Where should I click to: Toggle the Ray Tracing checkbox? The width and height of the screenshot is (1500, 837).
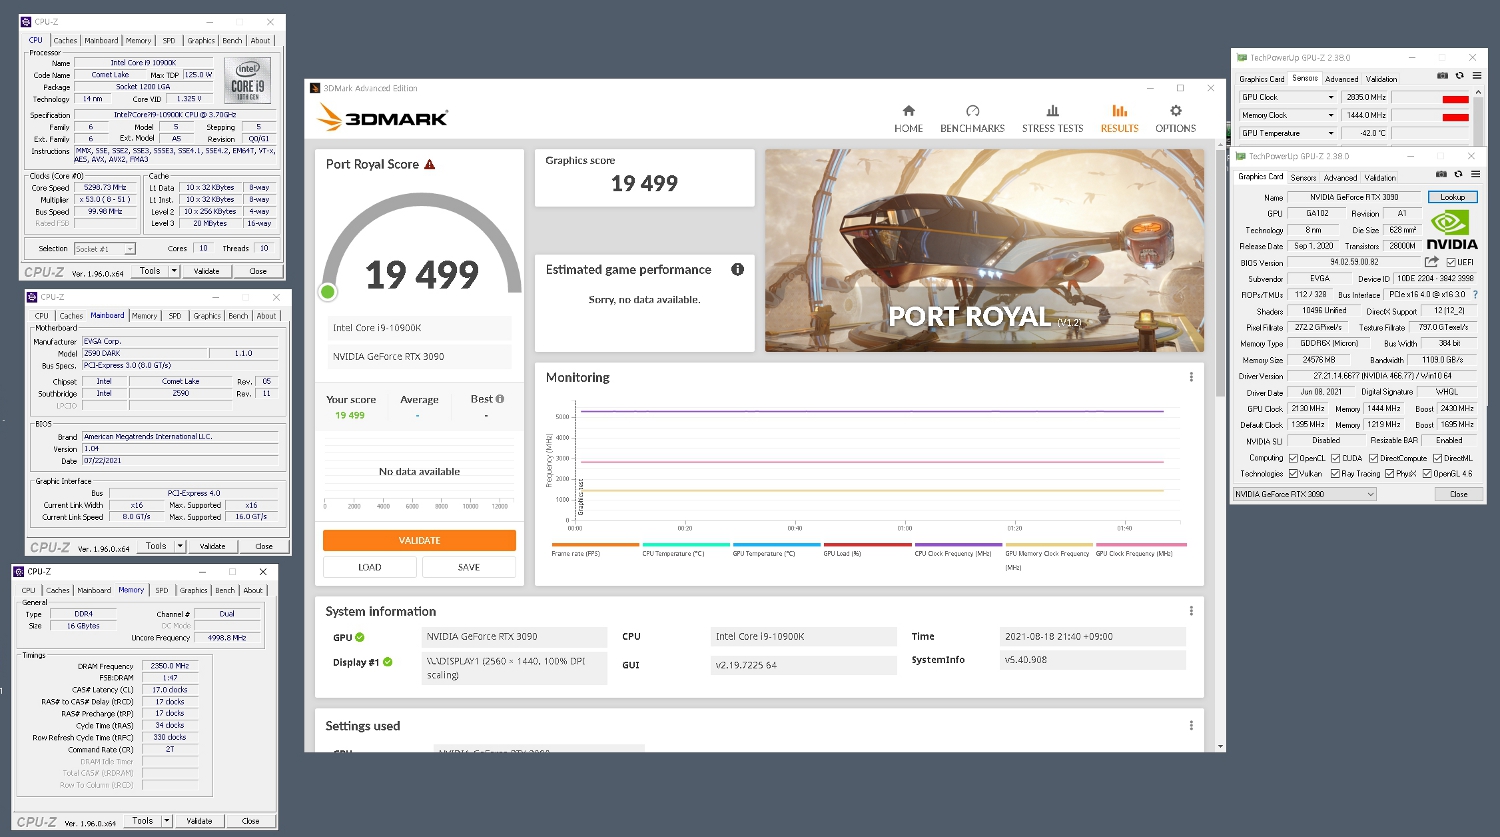pos(1335,473)
